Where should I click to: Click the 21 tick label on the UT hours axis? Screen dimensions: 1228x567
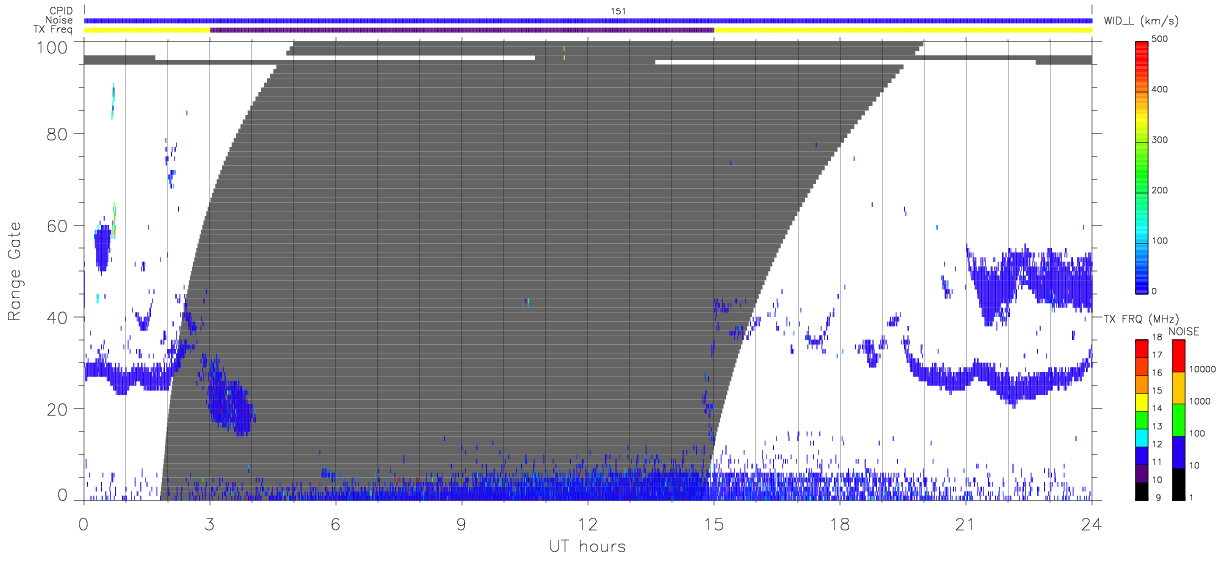tap(966, 523)
